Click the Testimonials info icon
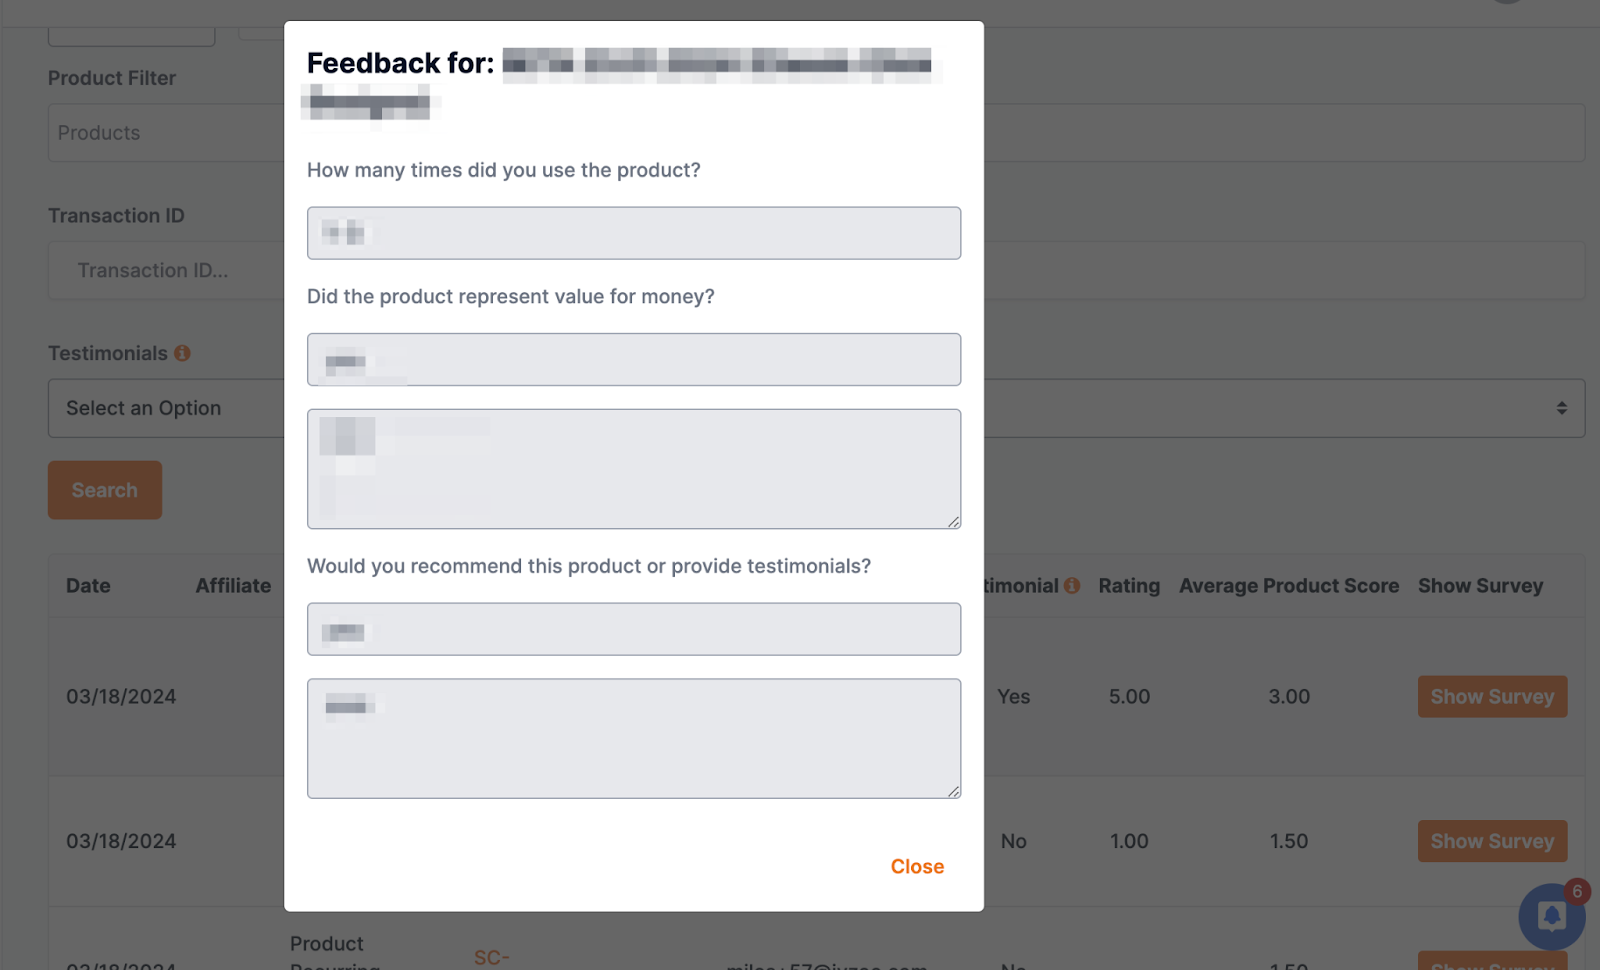This screenshot has height=970, width=1600. [x=182, y=353]
